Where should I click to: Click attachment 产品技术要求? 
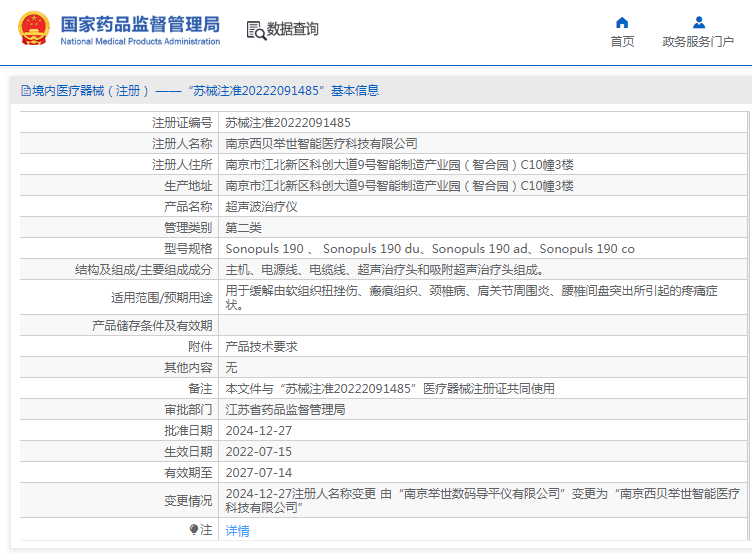(x=261, y=346)
